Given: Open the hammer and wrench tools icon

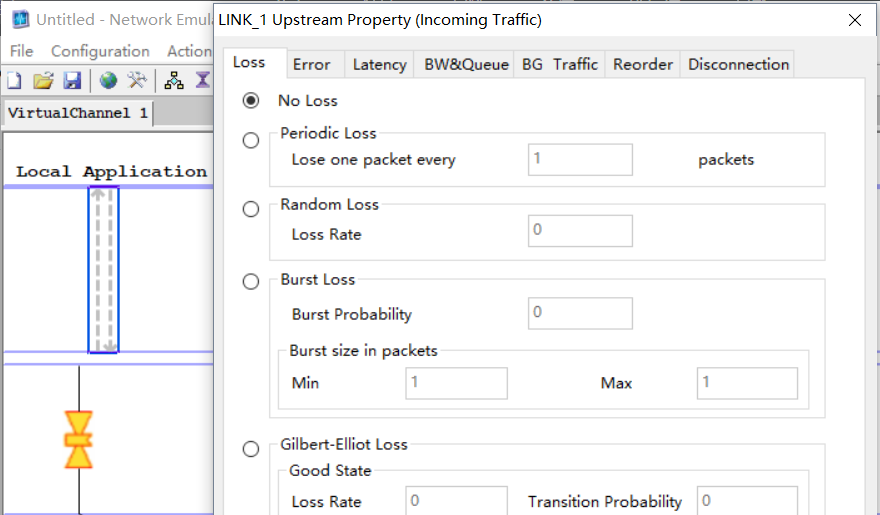Looking at the screenshot, I should 137,80.
